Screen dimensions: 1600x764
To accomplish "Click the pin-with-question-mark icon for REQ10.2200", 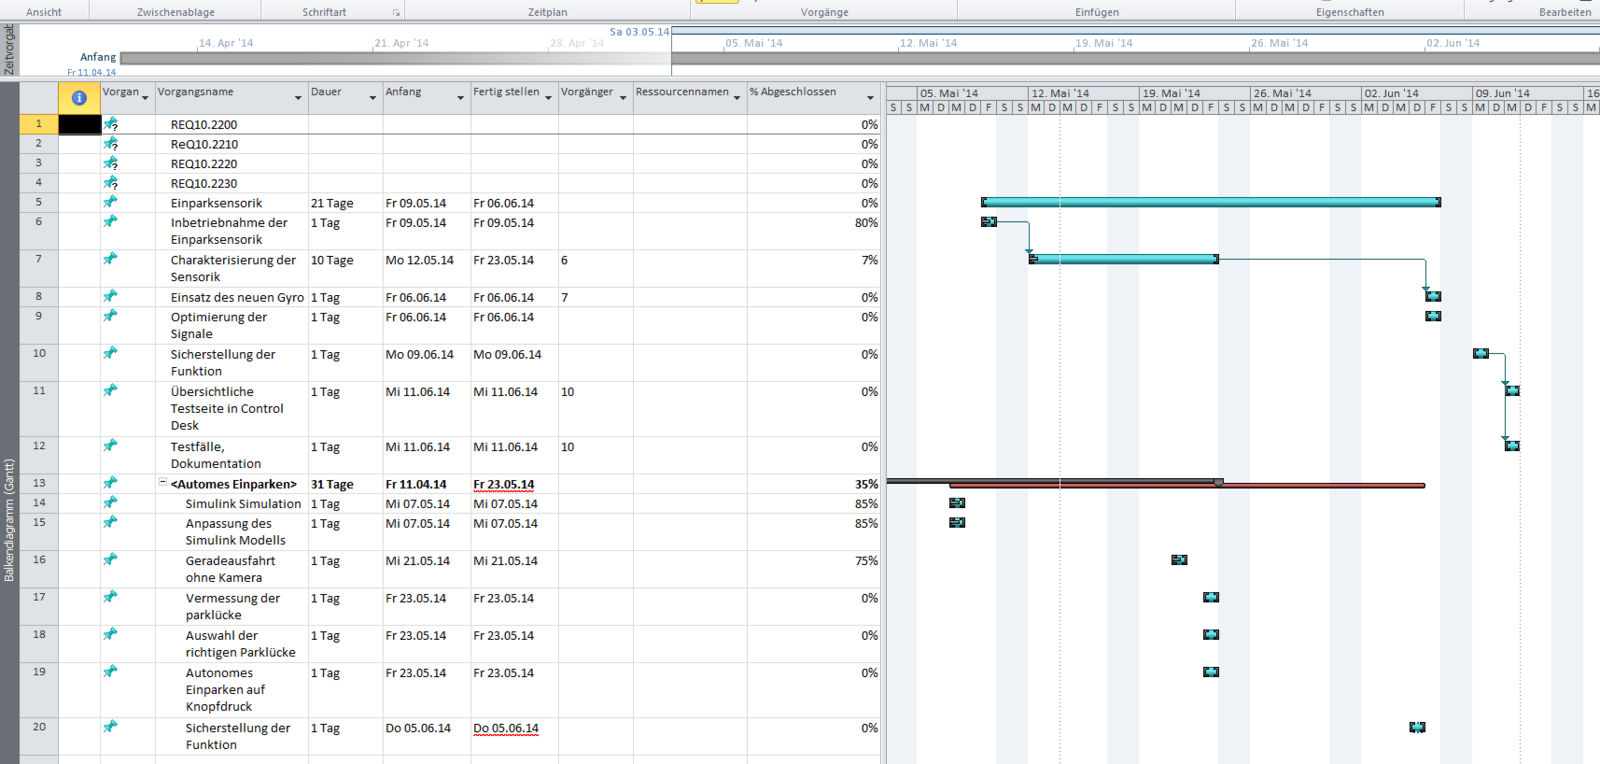I will (111, 124).
